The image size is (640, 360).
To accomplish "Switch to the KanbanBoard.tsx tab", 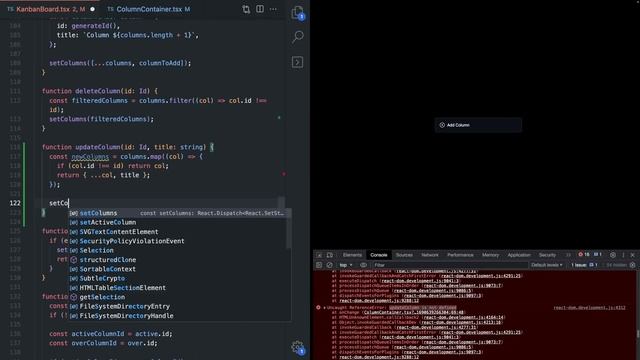I will point(51,9).
